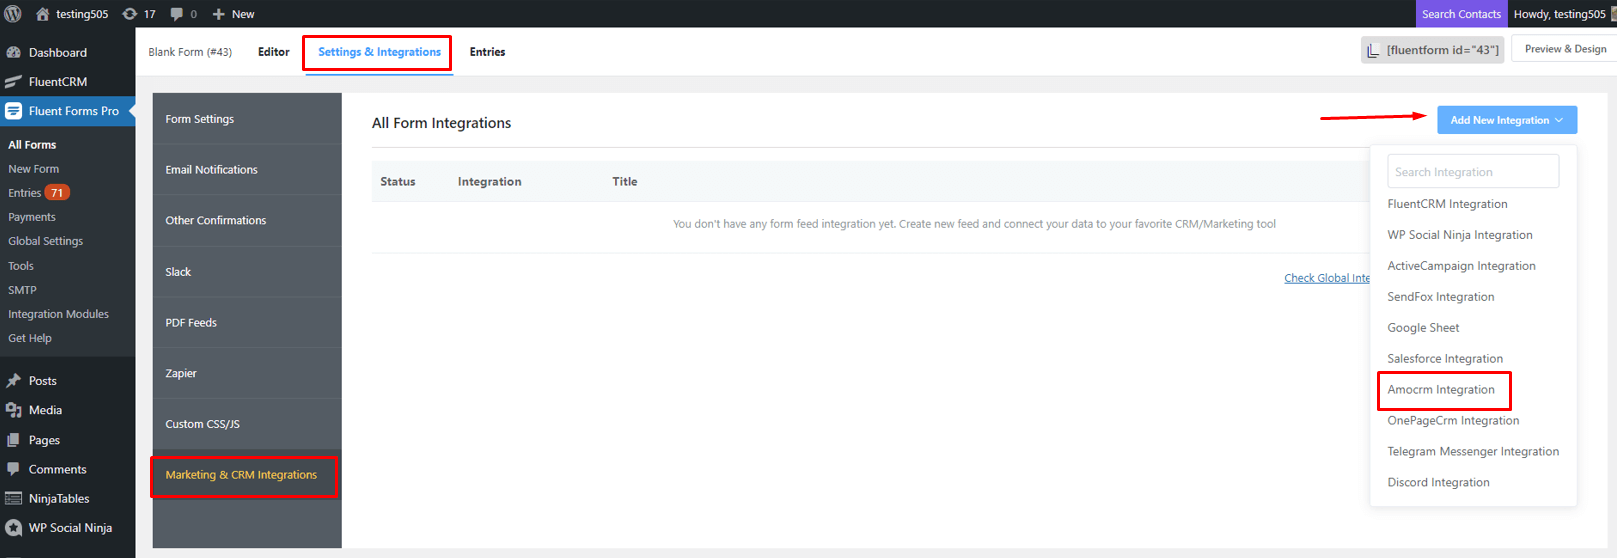Click the Comments icon in sidebar
Screen dimensions: 1617x558
[14, 469]
